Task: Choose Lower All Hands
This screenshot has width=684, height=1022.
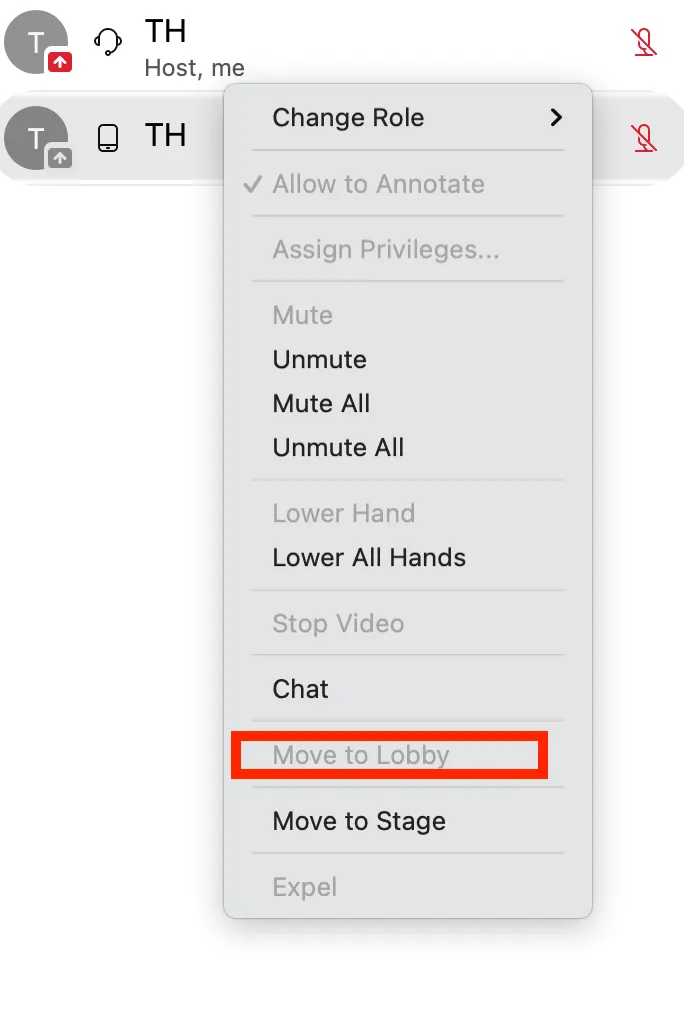Action: click(x=370, y=558)
